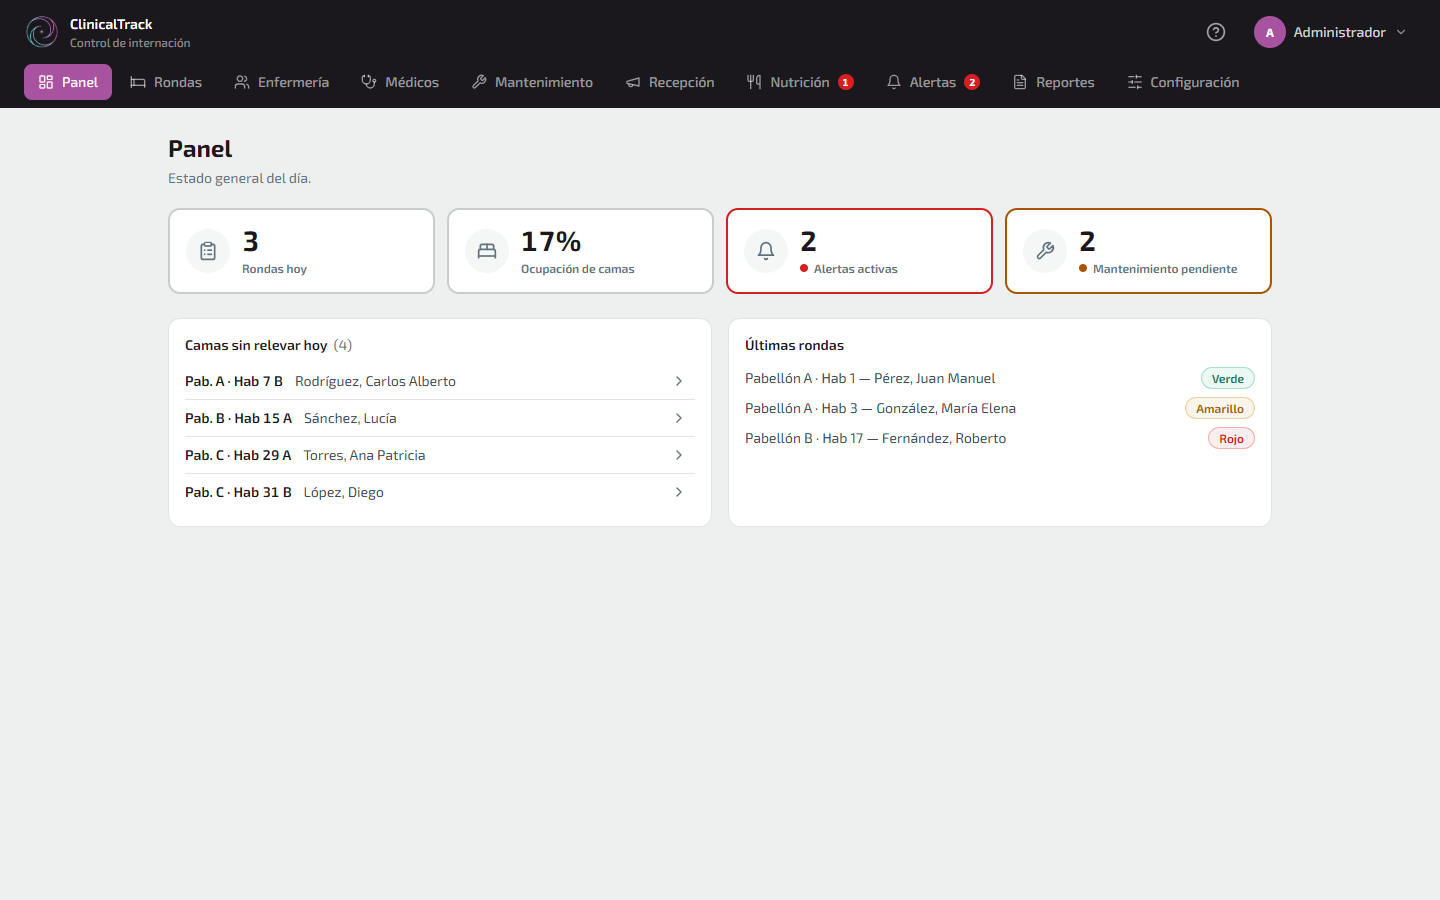Click the ClinicalTrack swirl logo

(x=42, y=32)
